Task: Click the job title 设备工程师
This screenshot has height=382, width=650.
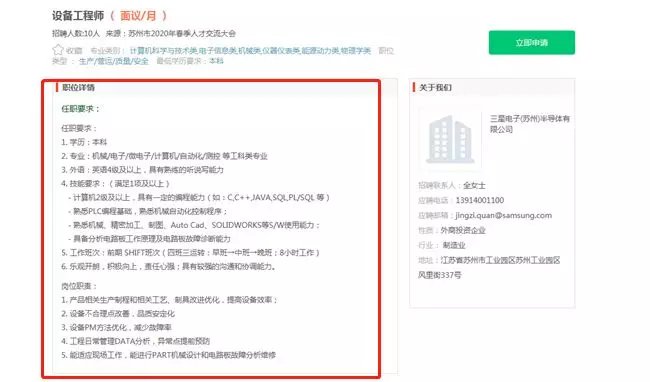Action: [78, 16]
